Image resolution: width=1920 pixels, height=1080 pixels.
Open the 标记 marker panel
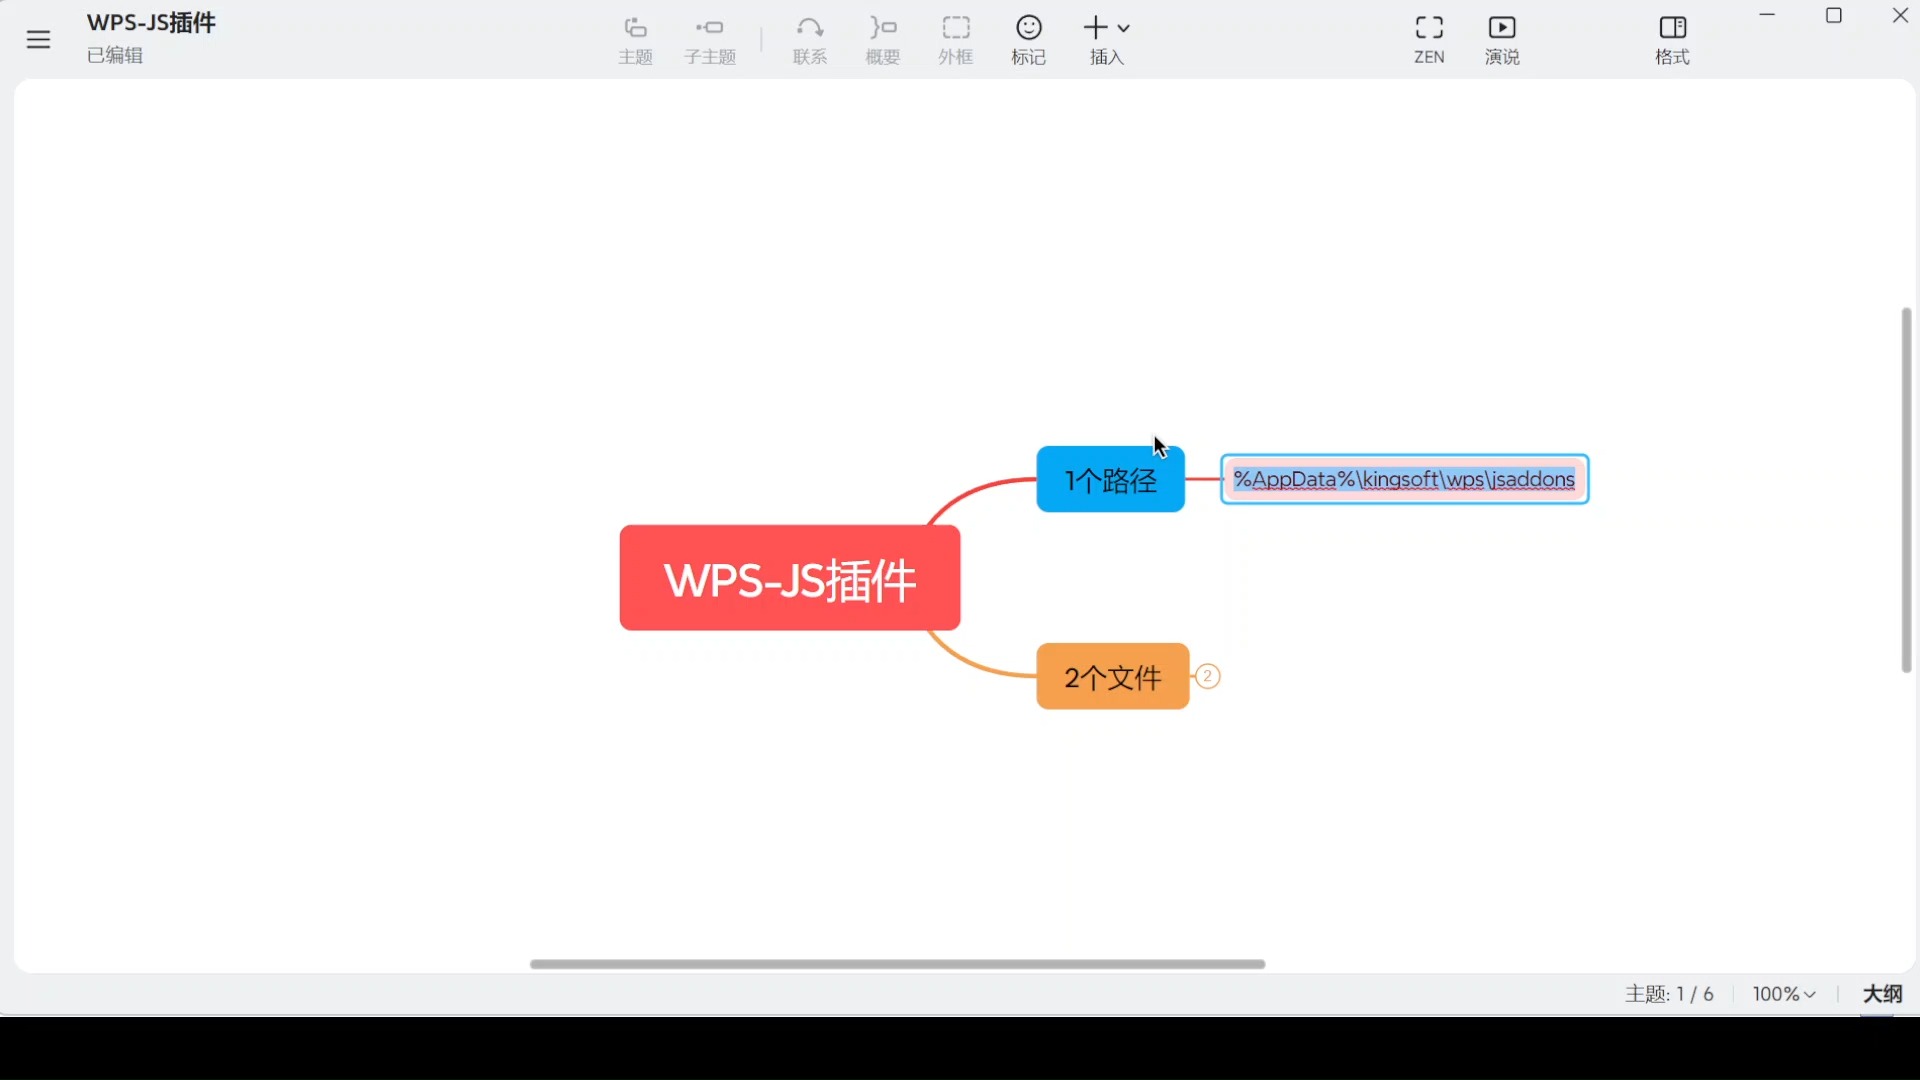[x=1029, y=41]
